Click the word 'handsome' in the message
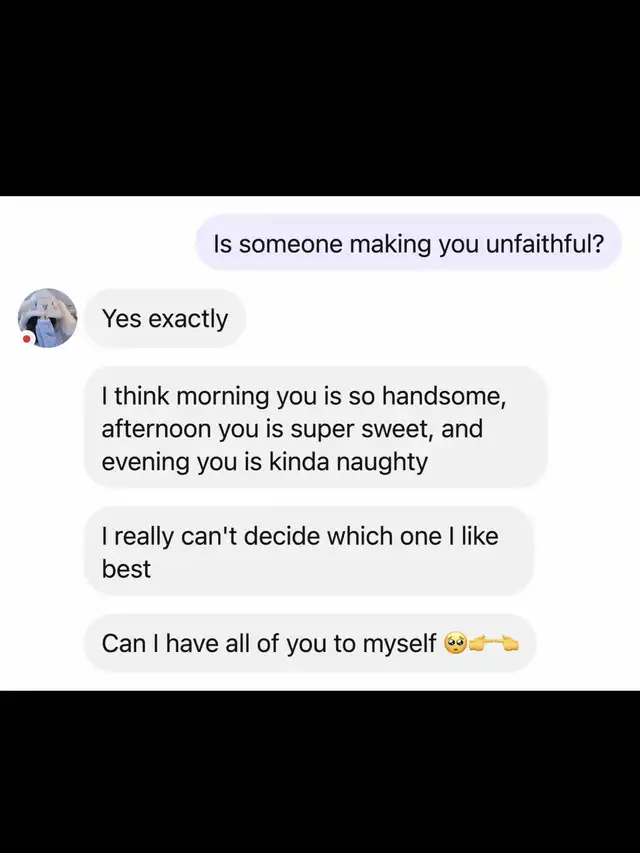The height and width of the screenshot is (853, 640). (x=442, y=395)
